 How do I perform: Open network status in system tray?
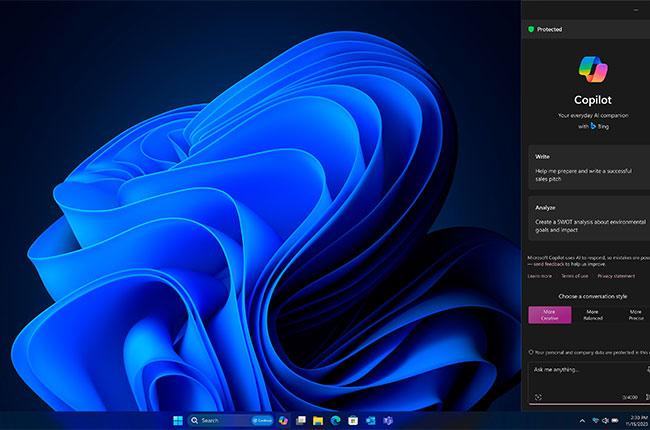click(x=596, y=420)
